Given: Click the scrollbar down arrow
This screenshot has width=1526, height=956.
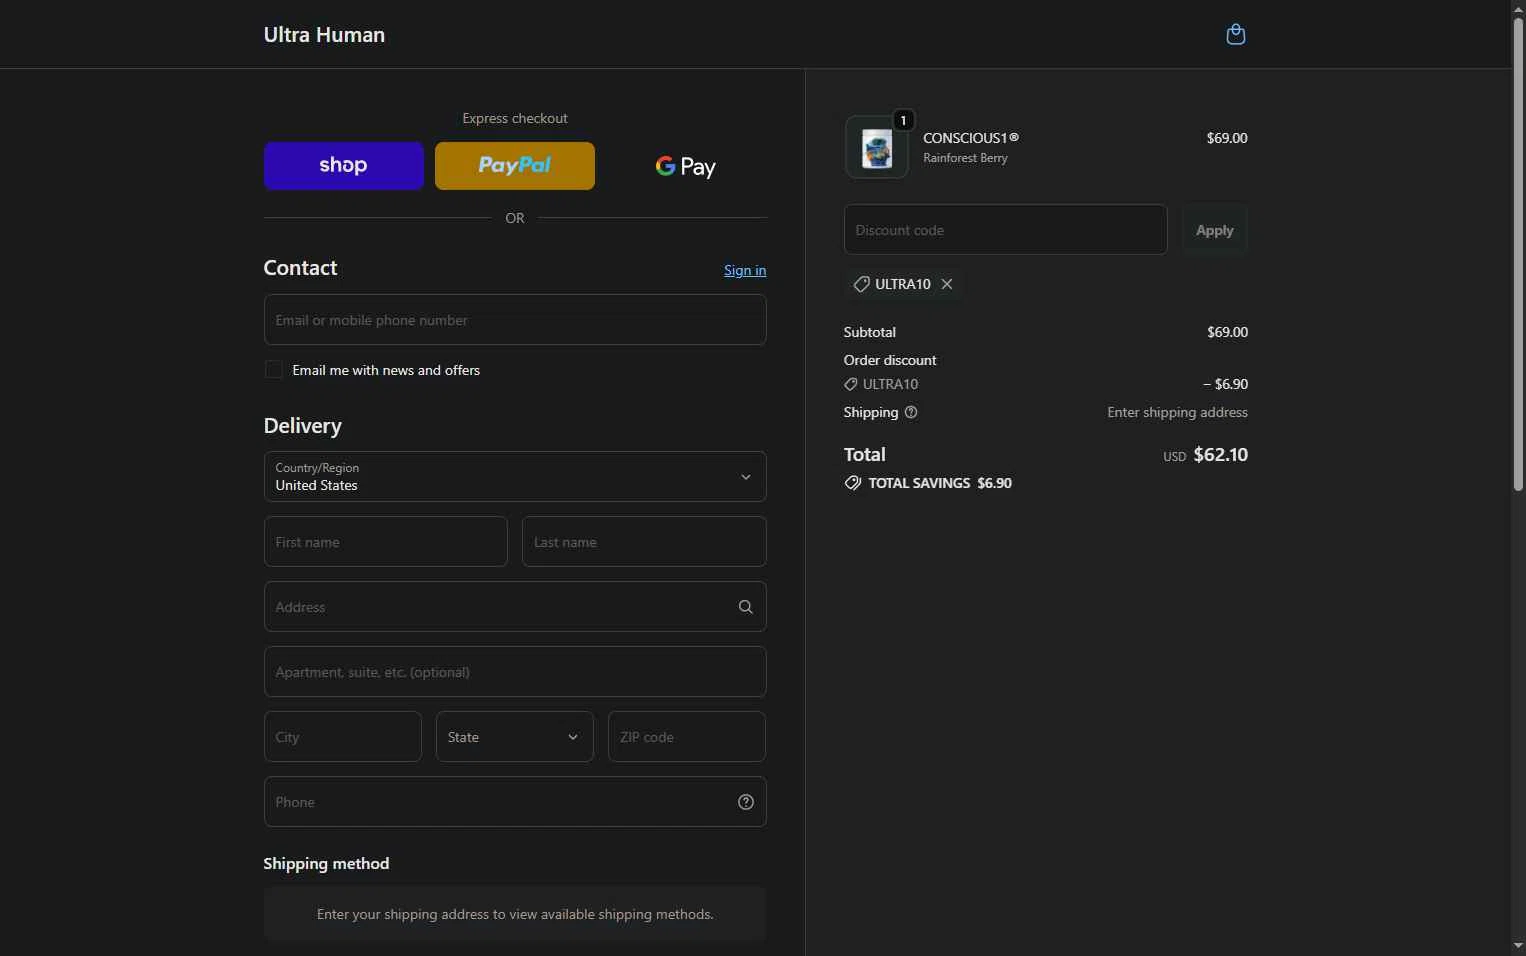Looking at the screenshot, I should click(1518, 946).
